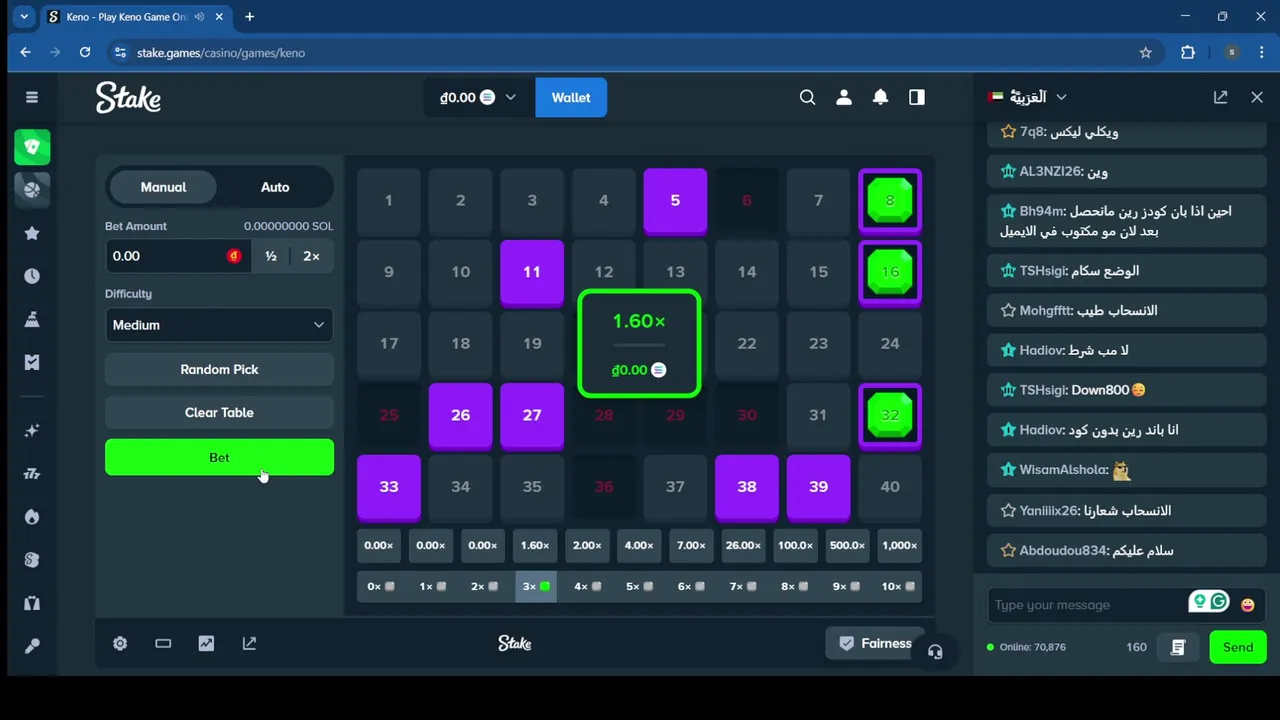The height and width of the screenshot is (720, 1280).
Task: Pop out the game window icon
Action: (x=249, y=643)
